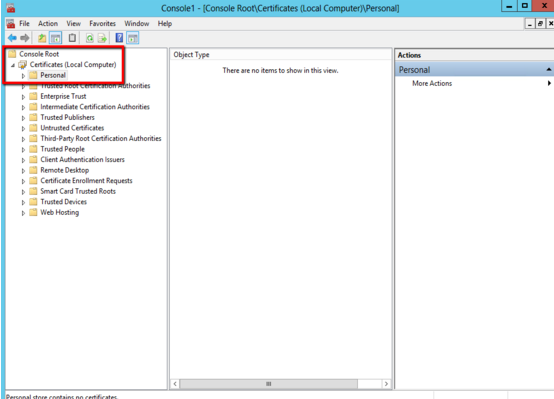Image resolution: width=554 pixels, height=399 pixels.
Task: Collapse the Certificates (Local Computer) node
Action: coord(13,65)
